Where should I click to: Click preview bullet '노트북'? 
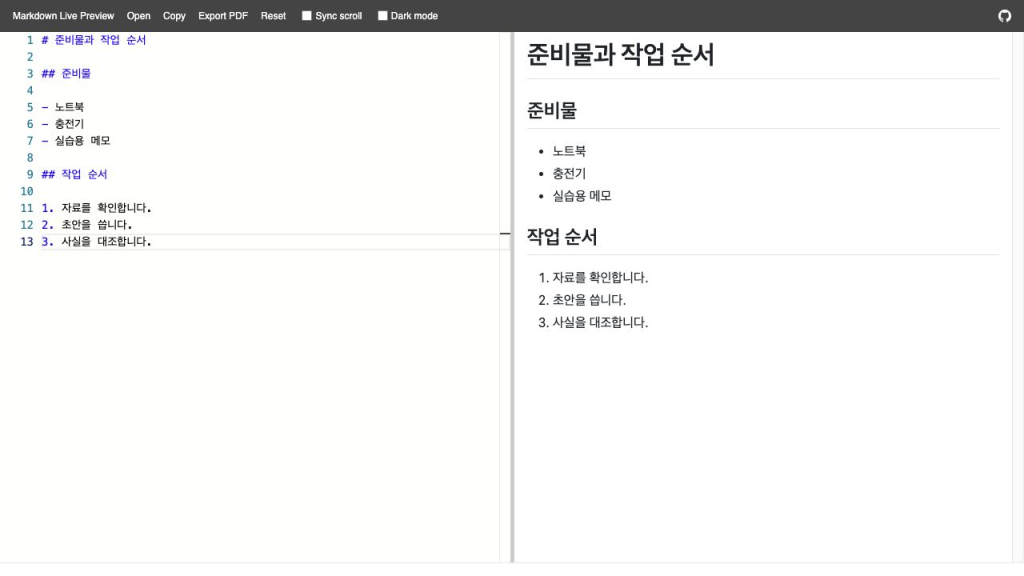(x=569, y=151)
